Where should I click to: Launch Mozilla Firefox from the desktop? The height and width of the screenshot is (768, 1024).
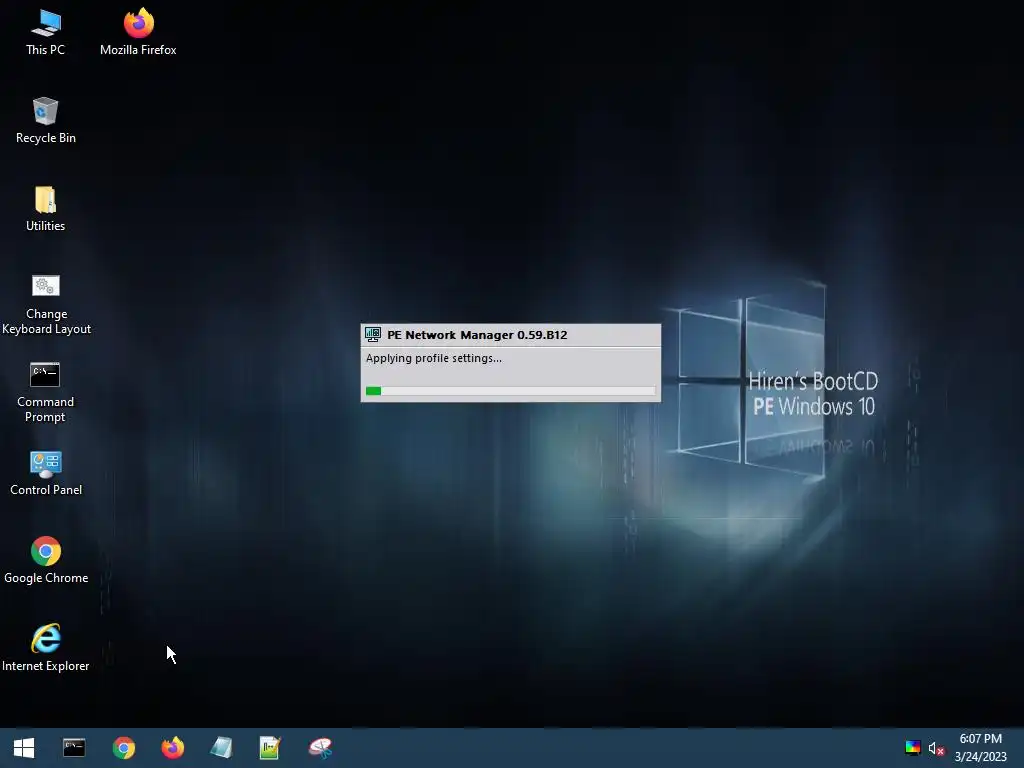coord(138,33)
